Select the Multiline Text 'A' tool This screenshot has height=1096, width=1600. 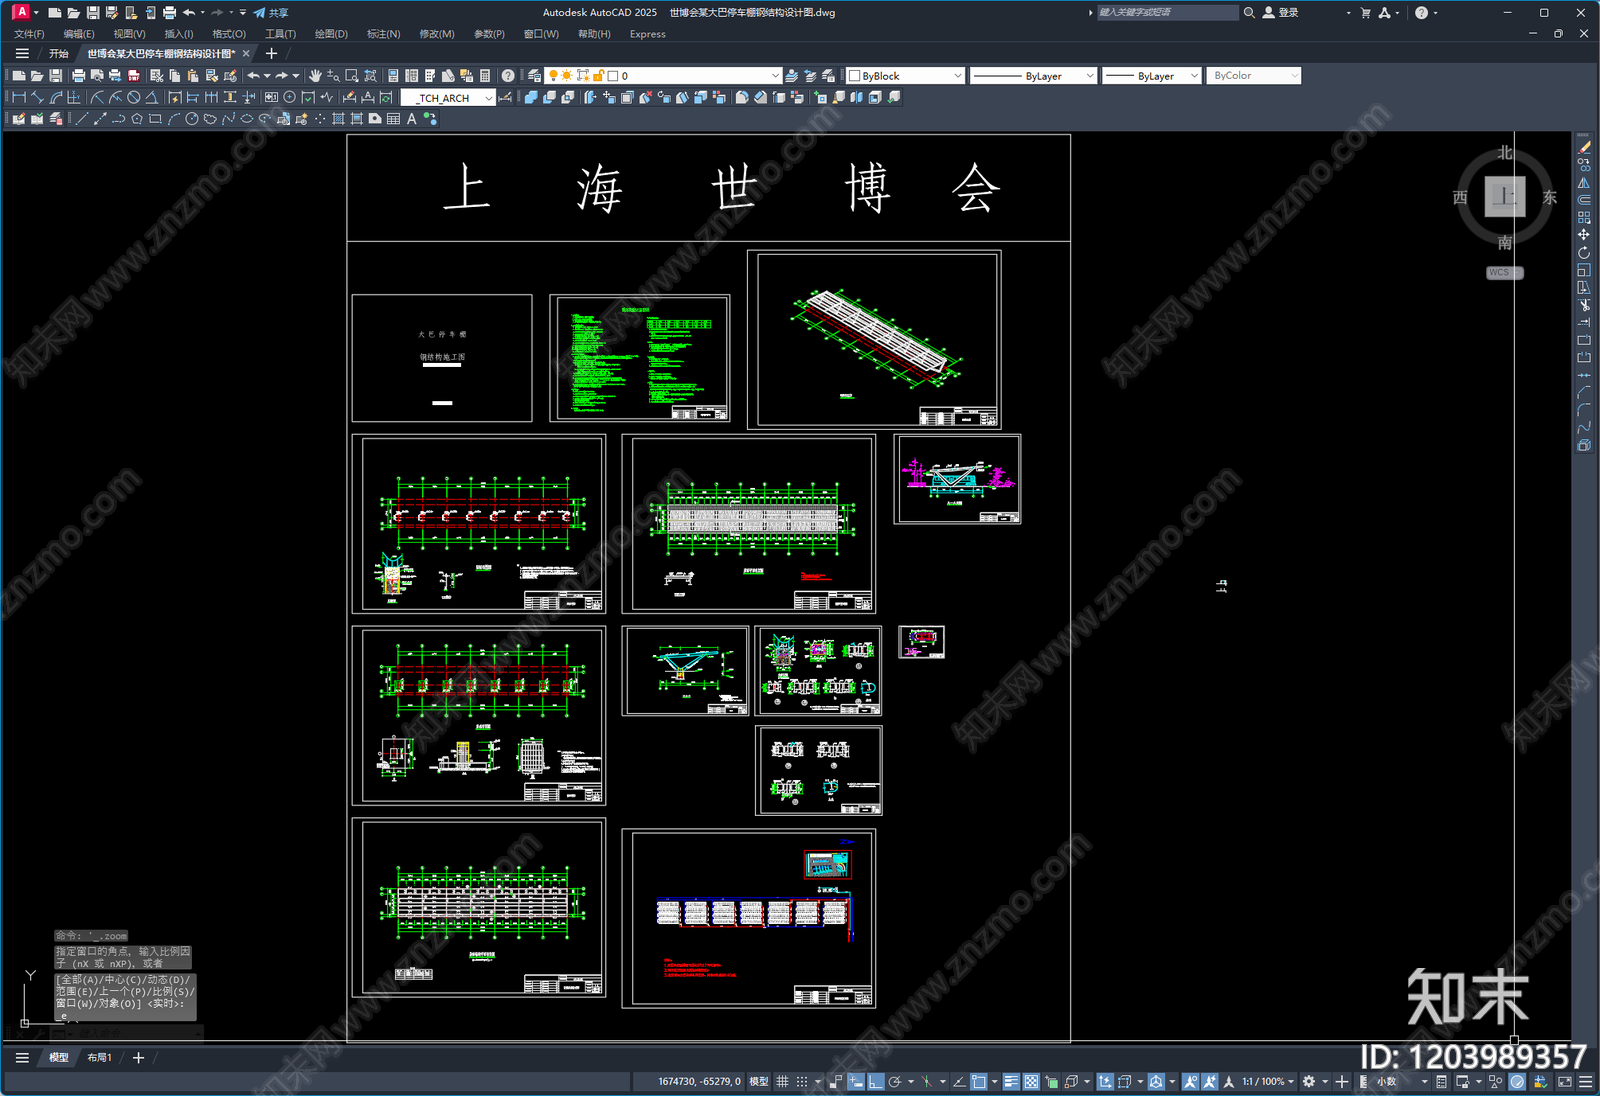pyautogui.click(x=411, y=119)
